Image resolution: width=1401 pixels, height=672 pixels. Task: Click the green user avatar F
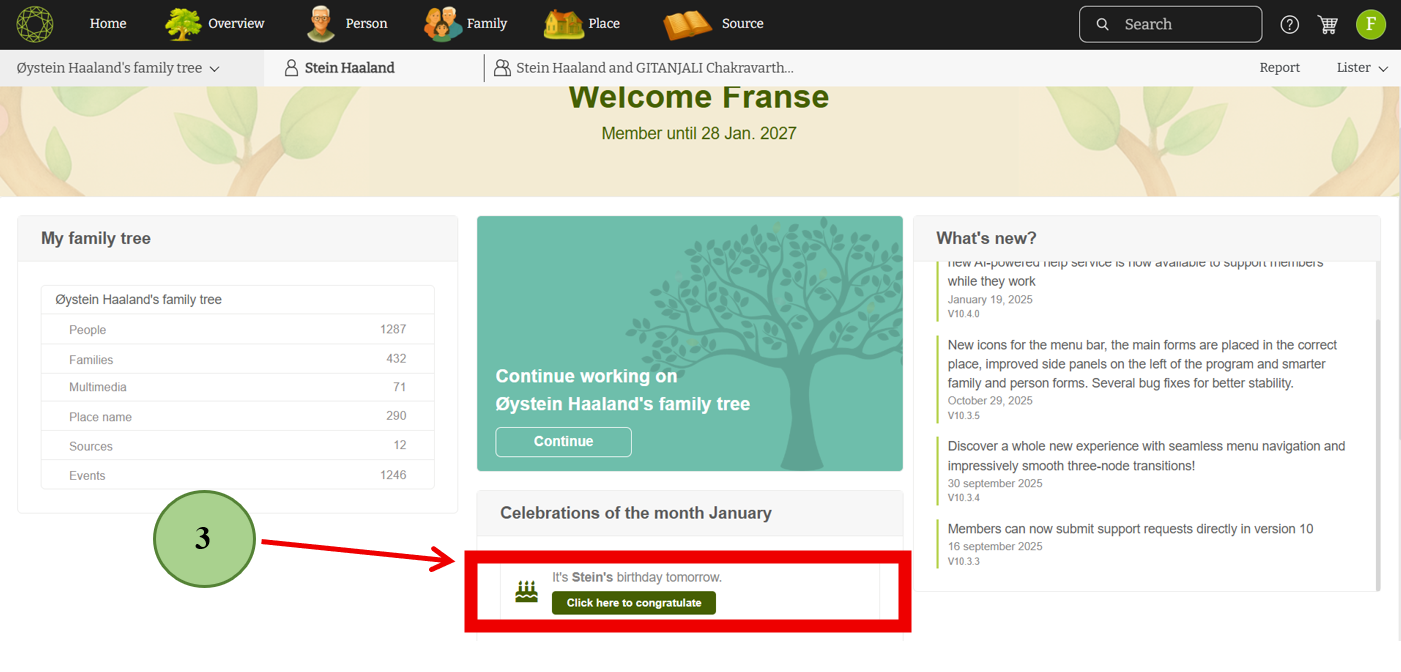tap(1370, 24)
